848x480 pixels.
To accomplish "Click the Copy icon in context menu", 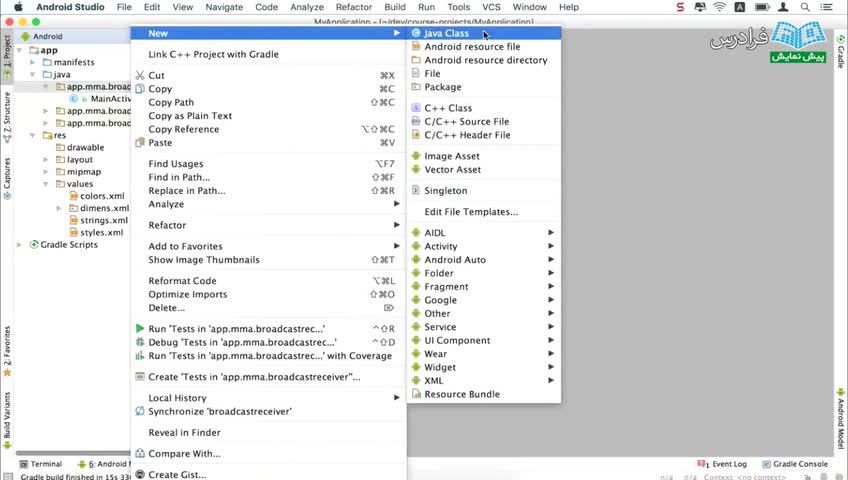I will click(x=140, y=89).
